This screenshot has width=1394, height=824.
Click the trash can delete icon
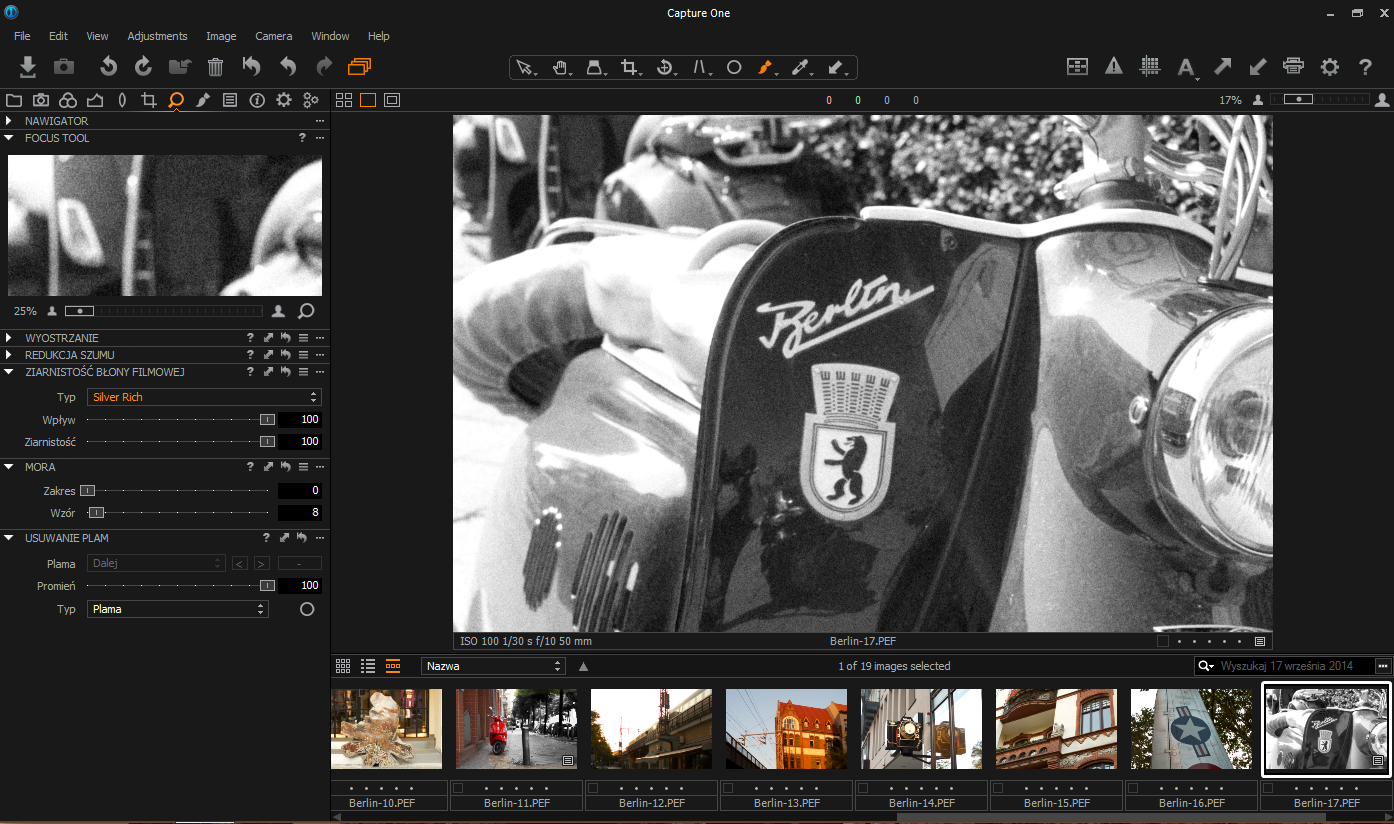coord(215,67)
